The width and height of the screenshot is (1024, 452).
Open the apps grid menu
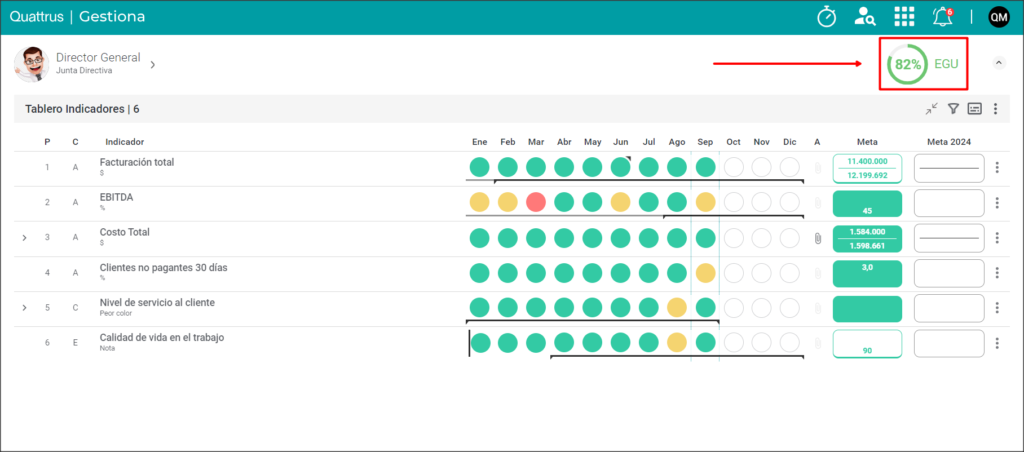point(904,17)
